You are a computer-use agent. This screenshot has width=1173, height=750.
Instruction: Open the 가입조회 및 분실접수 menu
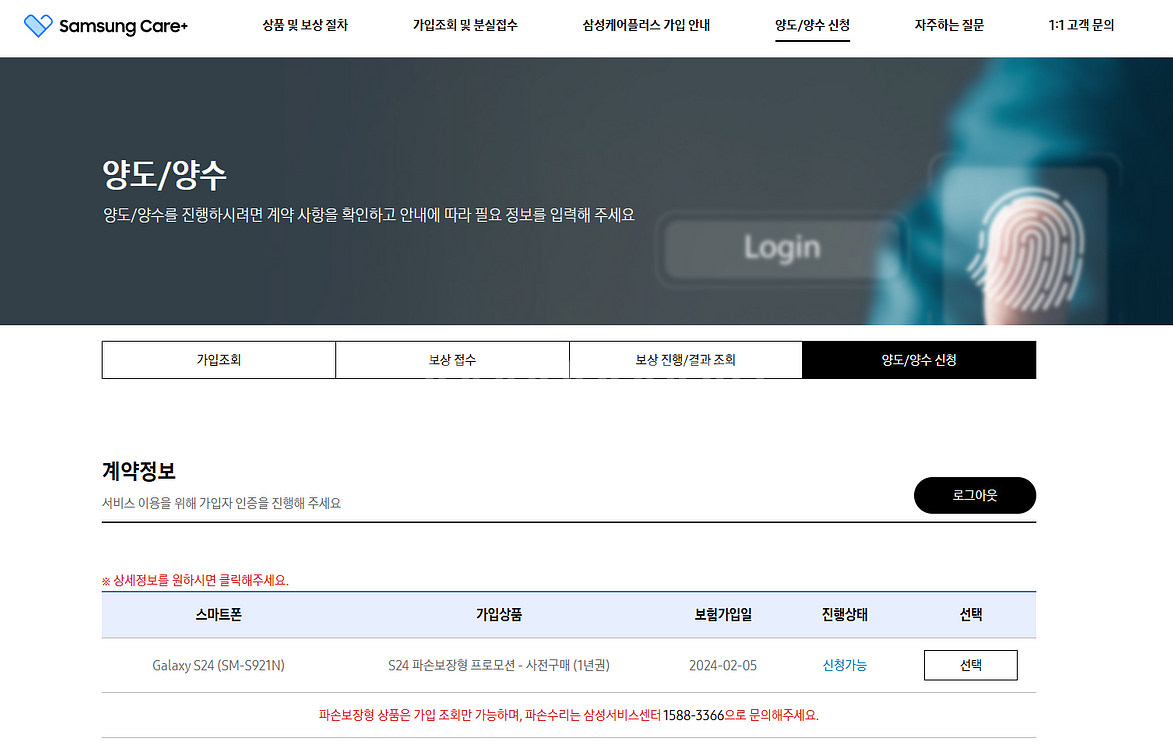465,25
